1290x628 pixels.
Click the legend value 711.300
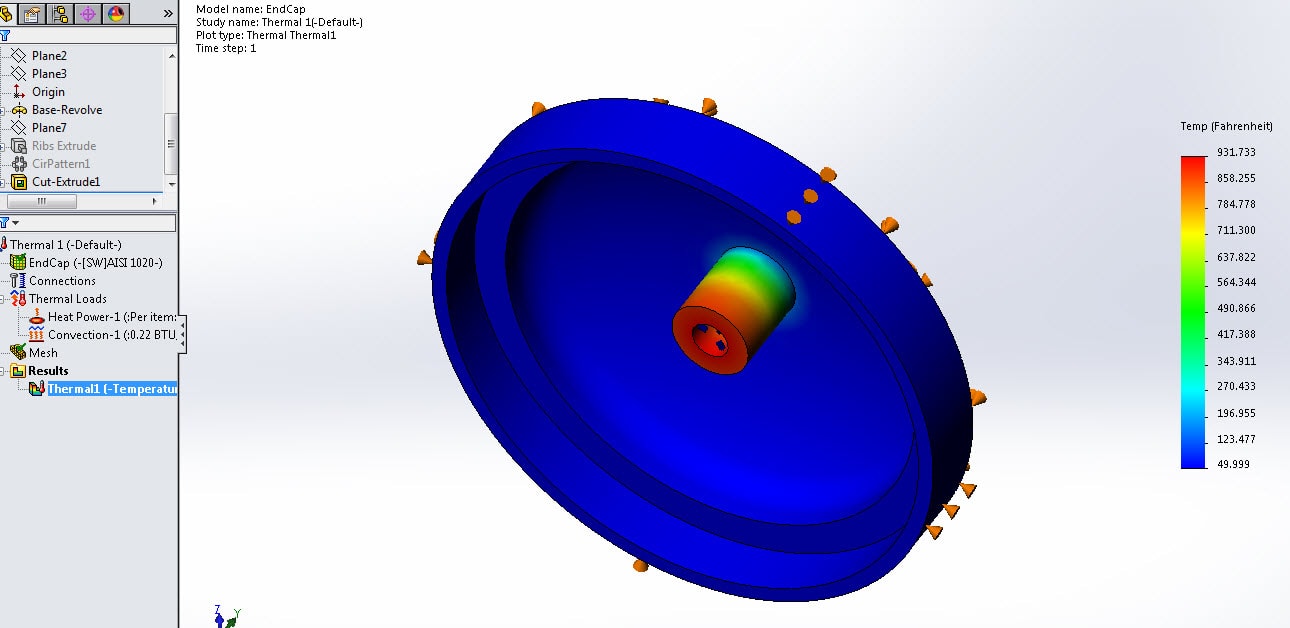[1236, 230]
